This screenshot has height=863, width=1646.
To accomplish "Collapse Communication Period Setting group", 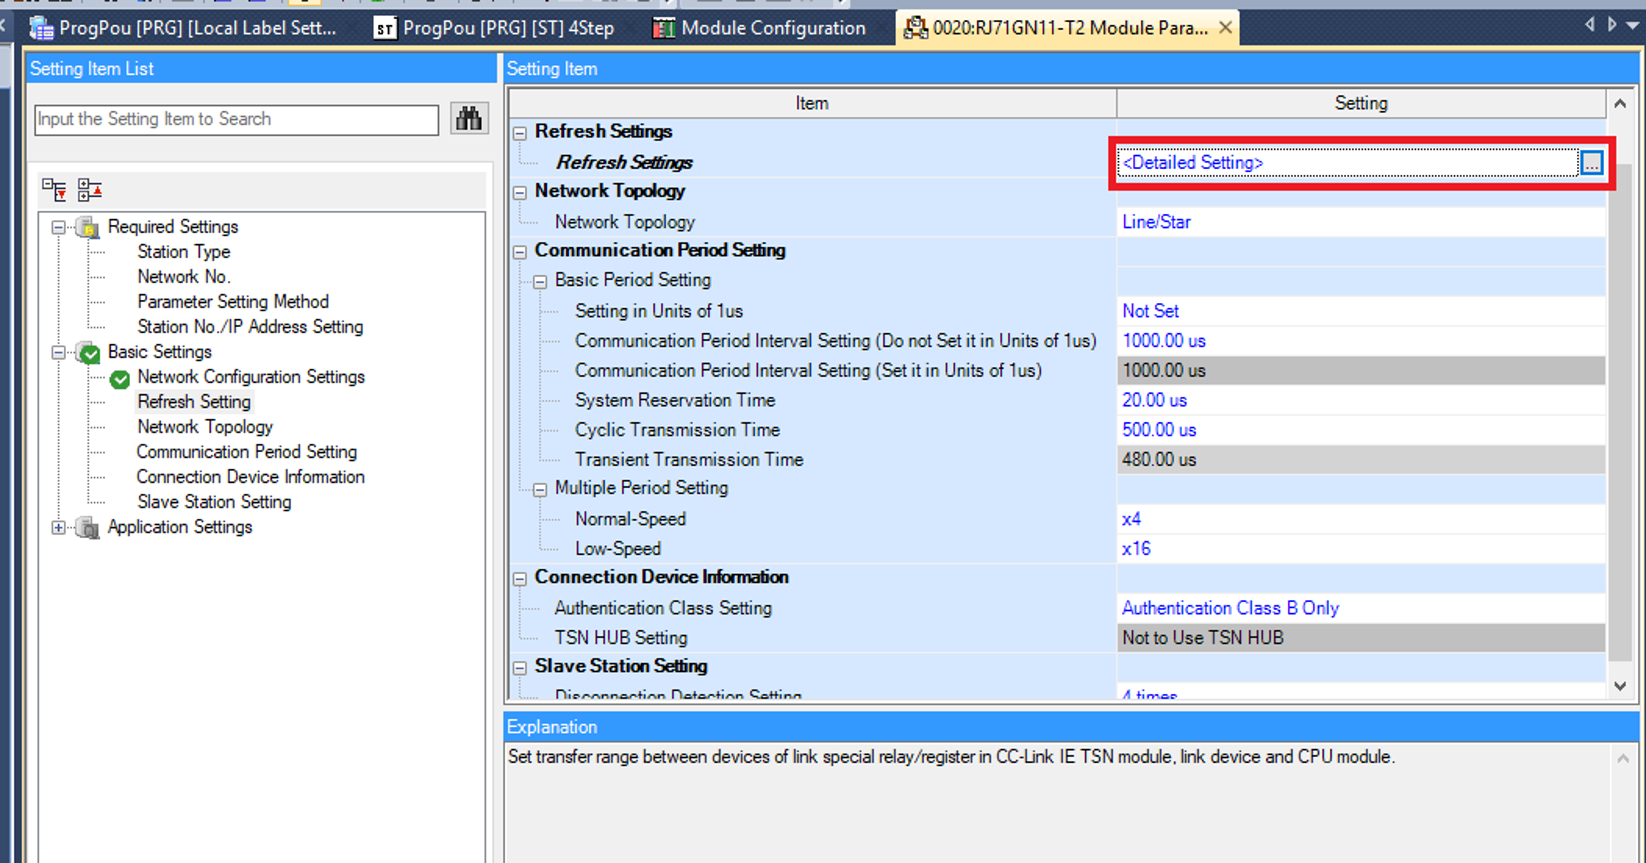I will tap(520, 251).
